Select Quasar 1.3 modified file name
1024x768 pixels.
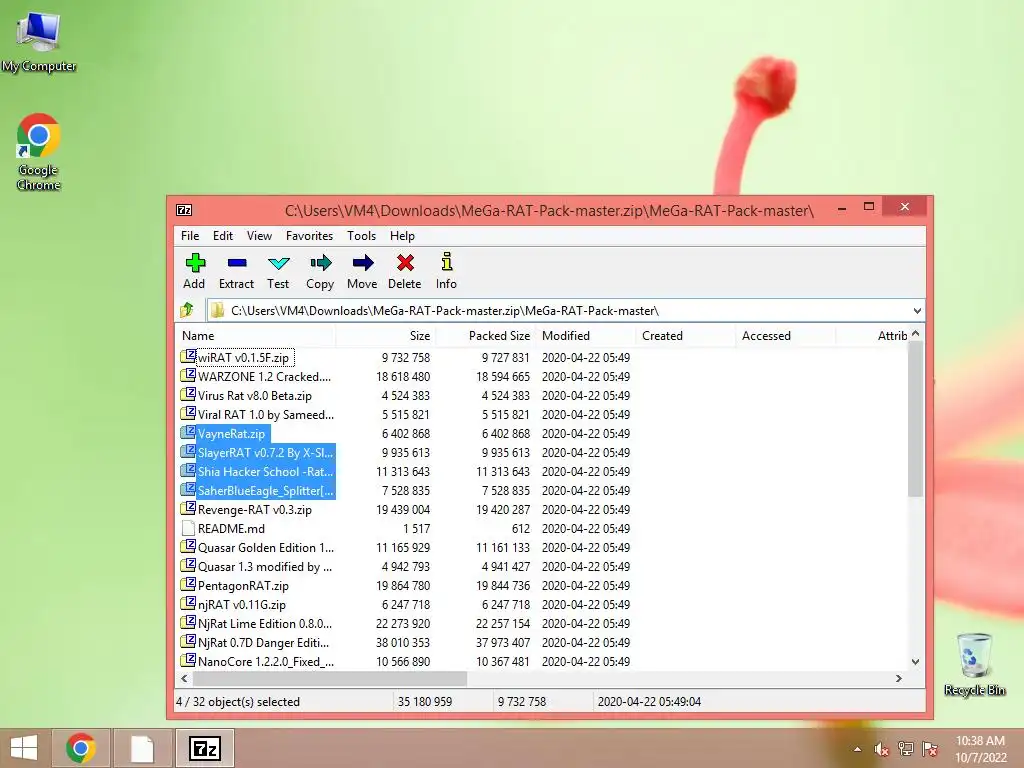tap(265, 566)
